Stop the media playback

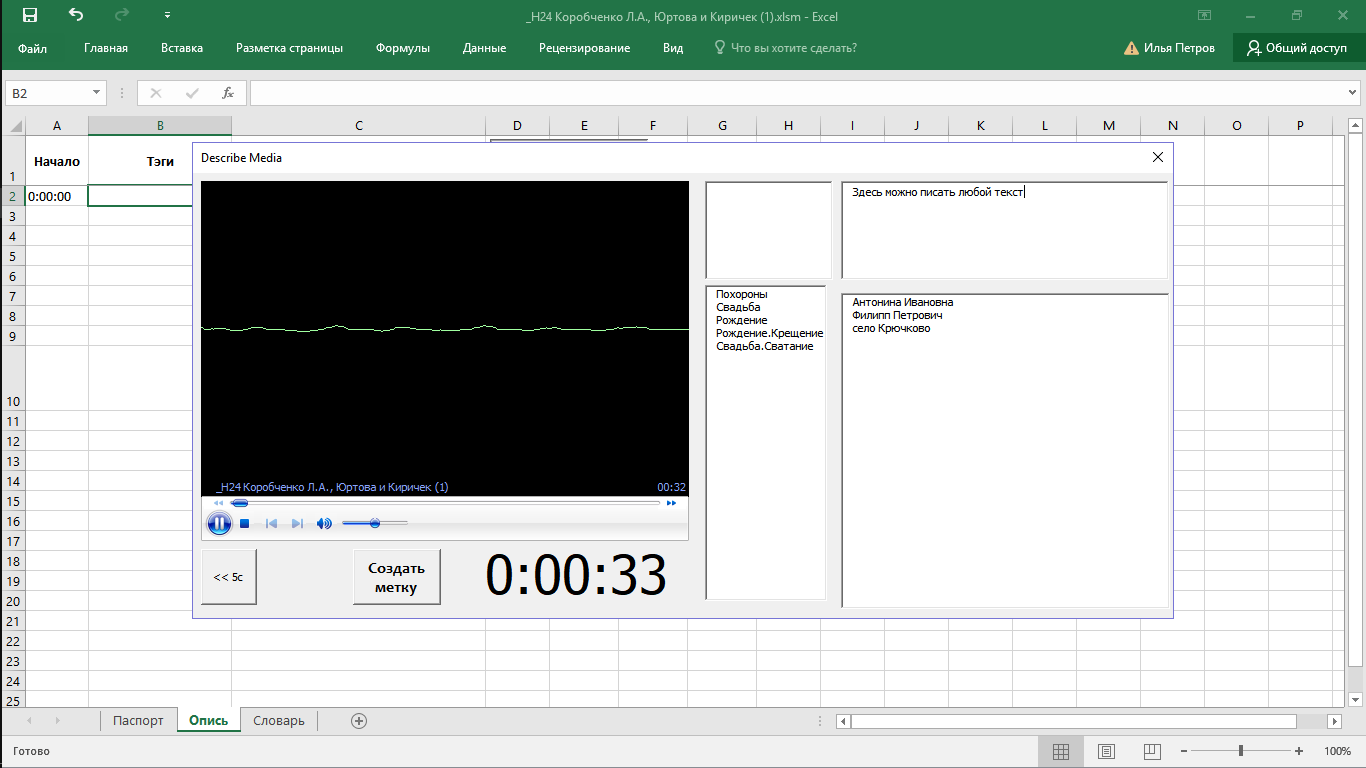point(245,523)
